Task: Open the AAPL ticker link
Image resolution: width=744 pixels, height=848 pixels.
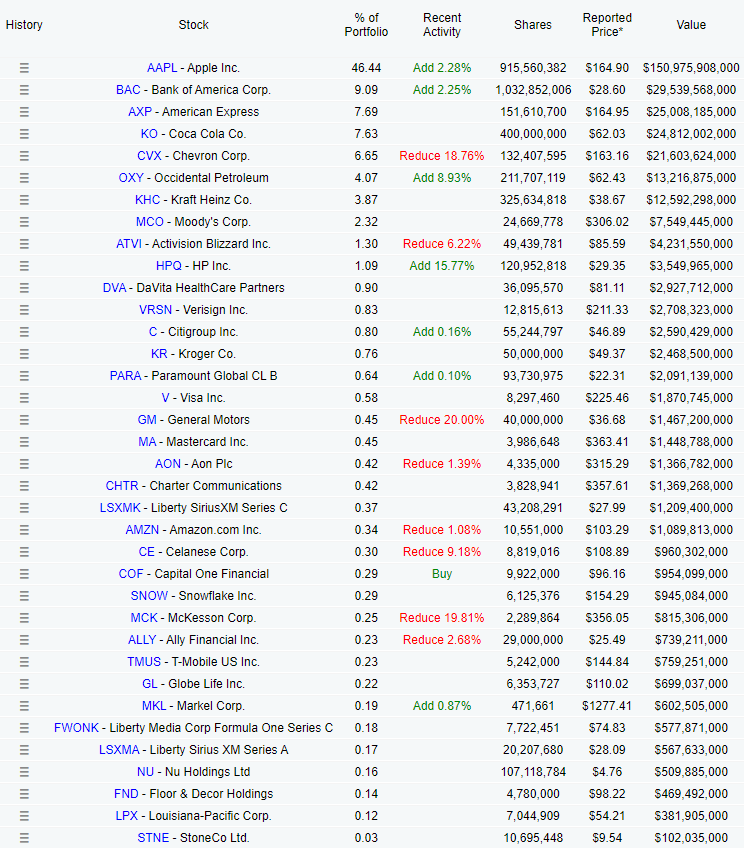Action: tap(162, 68)
